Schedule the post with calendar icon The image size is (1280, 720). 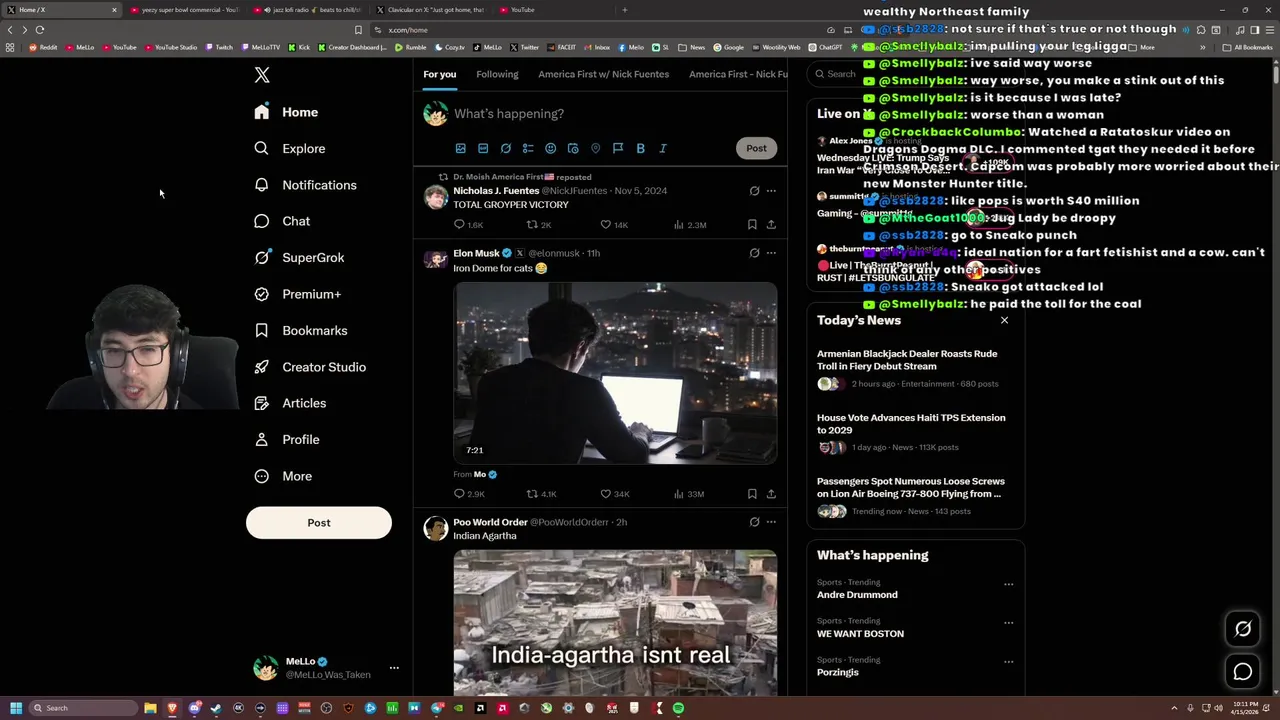coord(573,148)
